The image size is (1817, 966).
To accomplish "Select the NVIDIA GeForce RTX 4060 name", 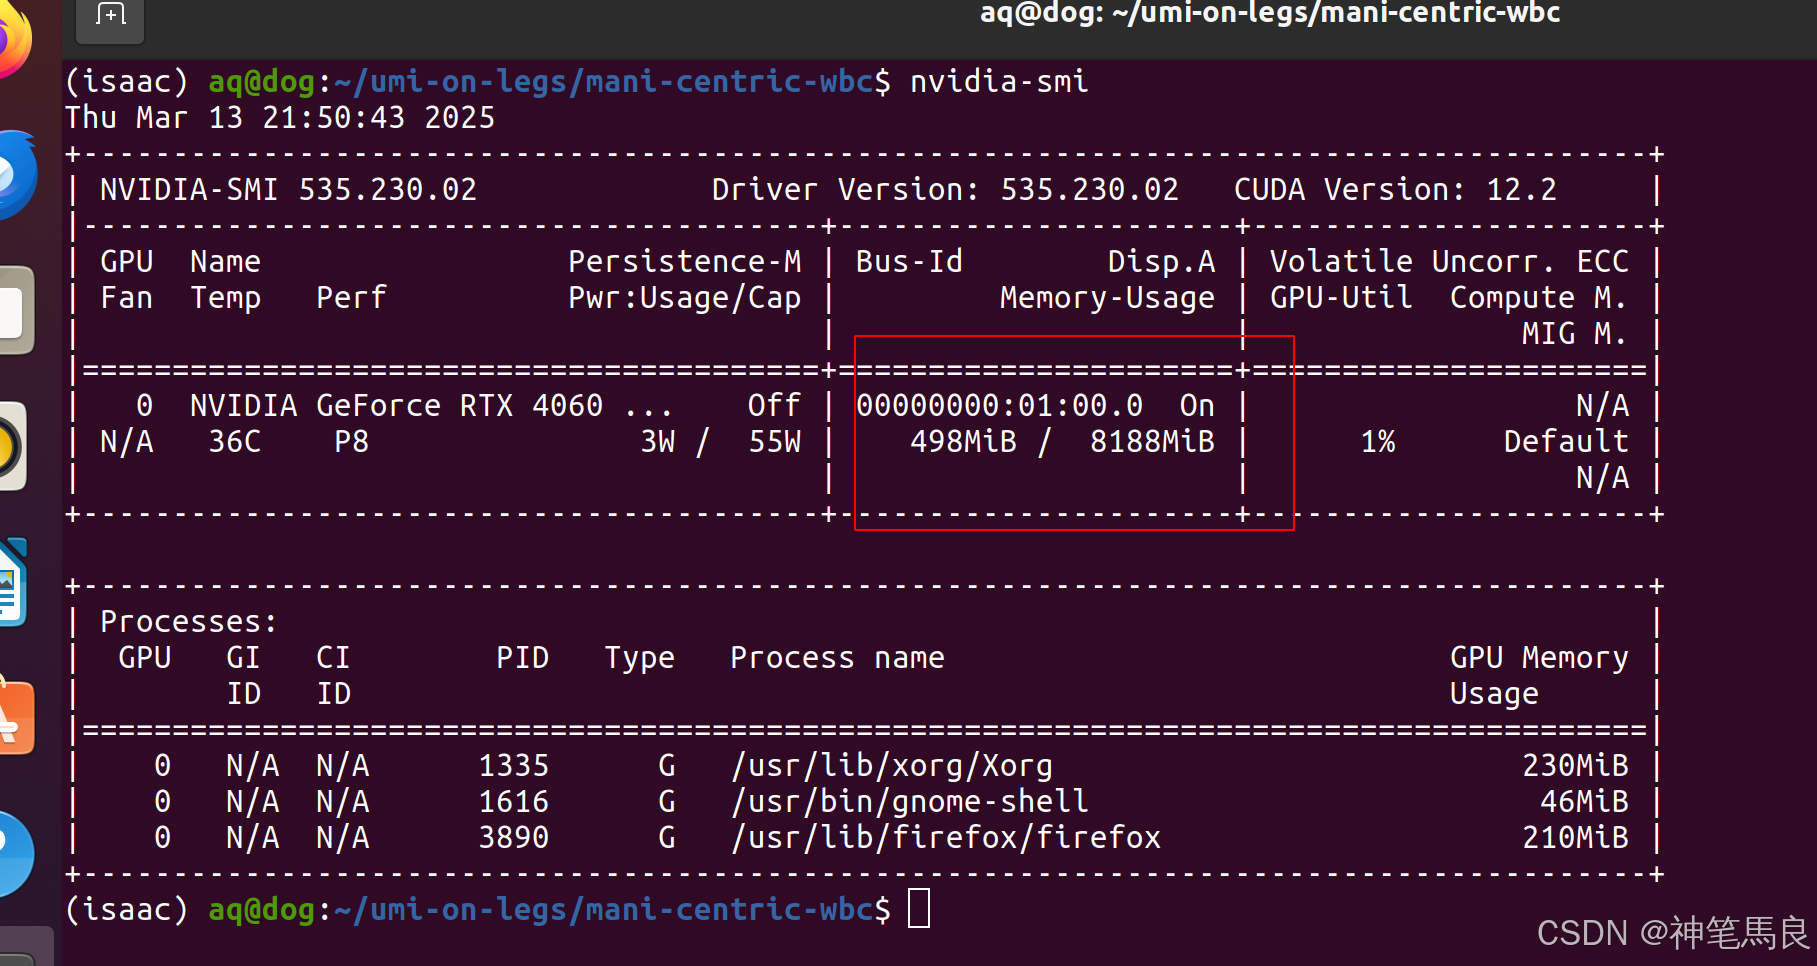I will [x=396, y=406].
